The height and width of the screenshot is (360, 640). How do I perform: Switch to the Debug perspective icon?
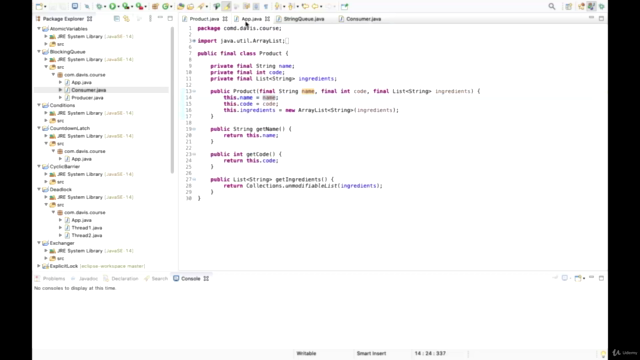(x=601, y=7)
